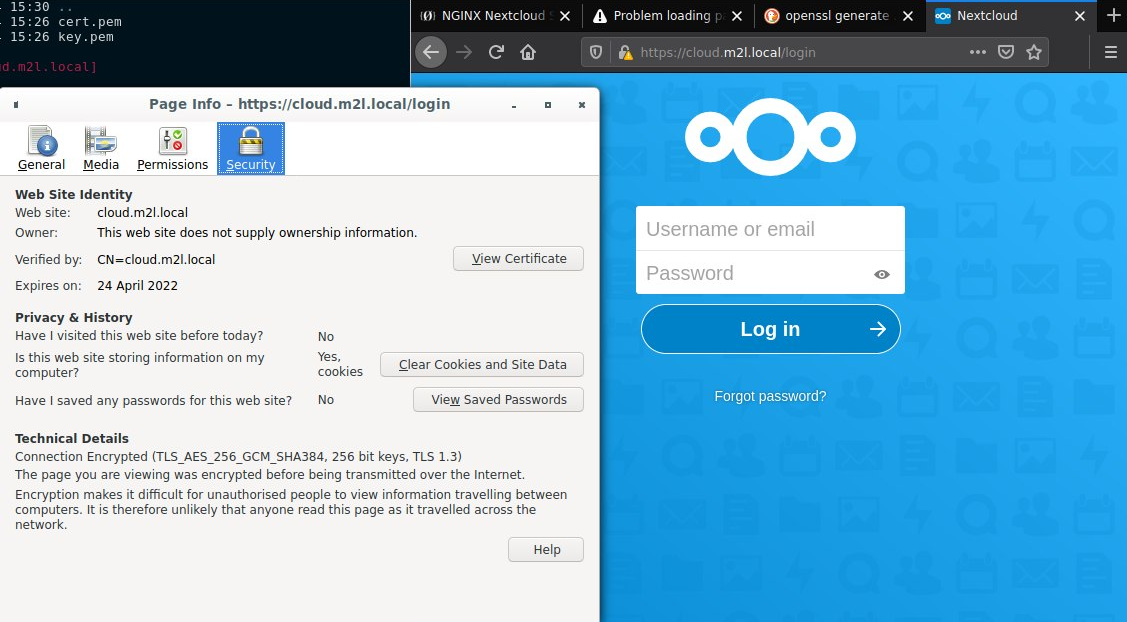Click the General tab page icon

[42, 140]
